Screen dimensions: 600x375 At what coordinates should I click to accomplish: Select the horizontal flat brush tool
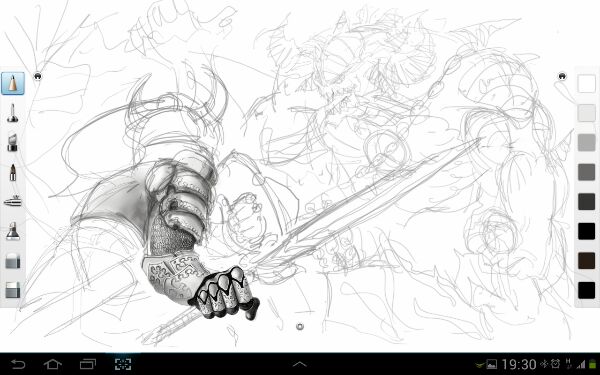point(13,201)
